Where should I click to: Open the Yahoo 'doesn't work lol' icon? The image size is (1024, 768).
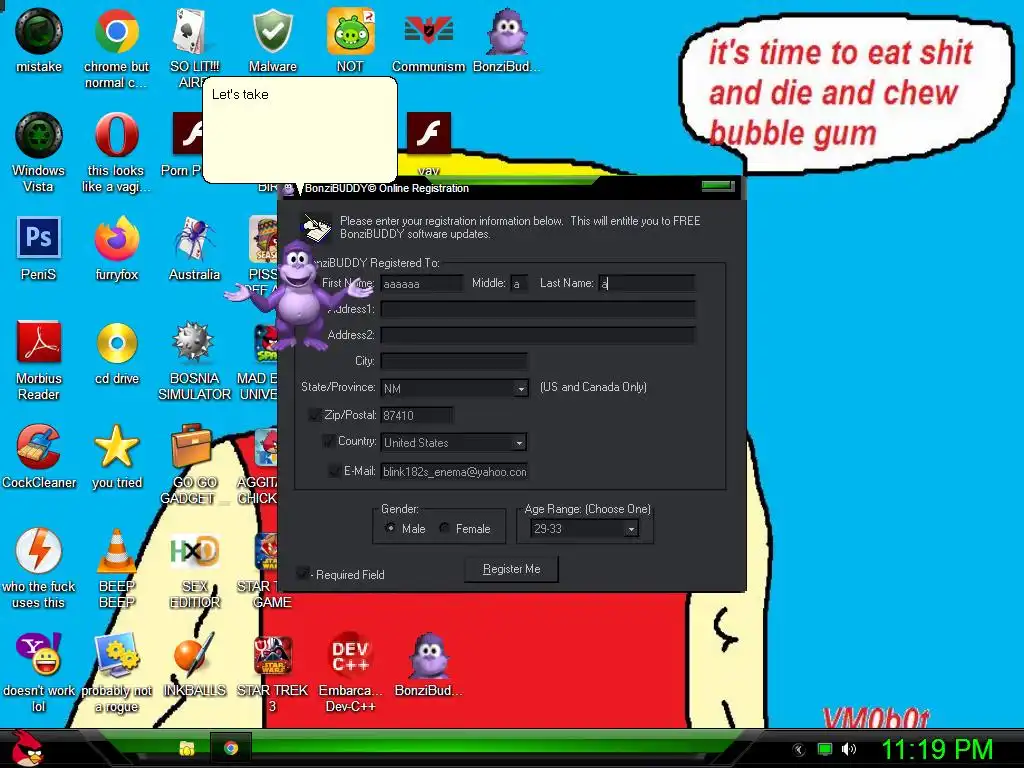tap(39, 672)
